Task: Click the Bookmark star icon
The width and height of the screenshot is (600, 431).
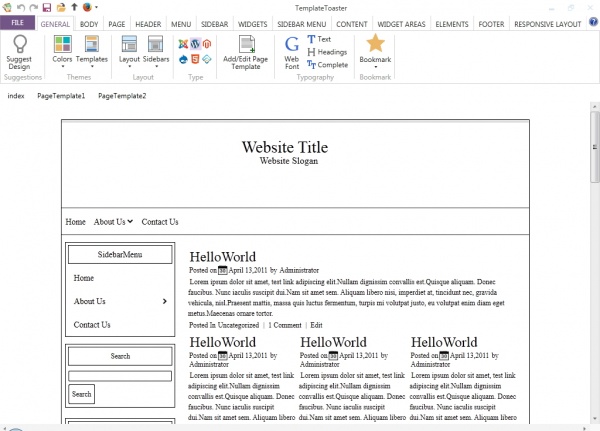Action: pyautogui.click(x=375, y=43)
